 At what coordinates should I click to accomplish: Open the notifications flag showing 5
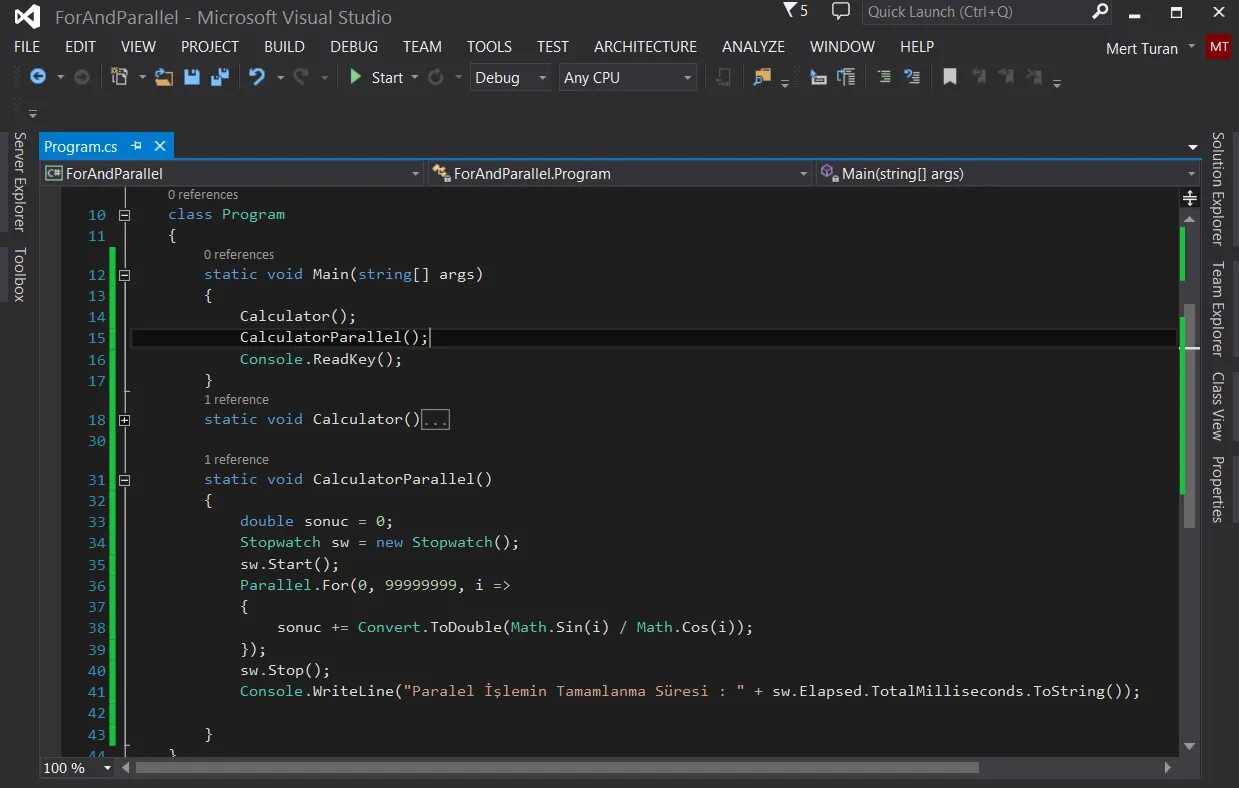796,12
